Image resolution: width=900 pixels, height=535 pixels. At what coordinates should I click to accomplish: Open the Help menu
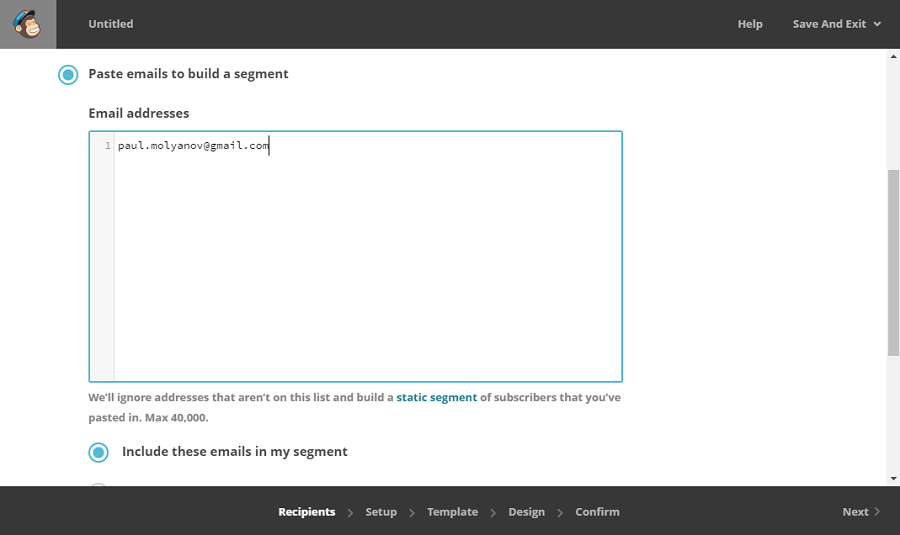(750, 24)
